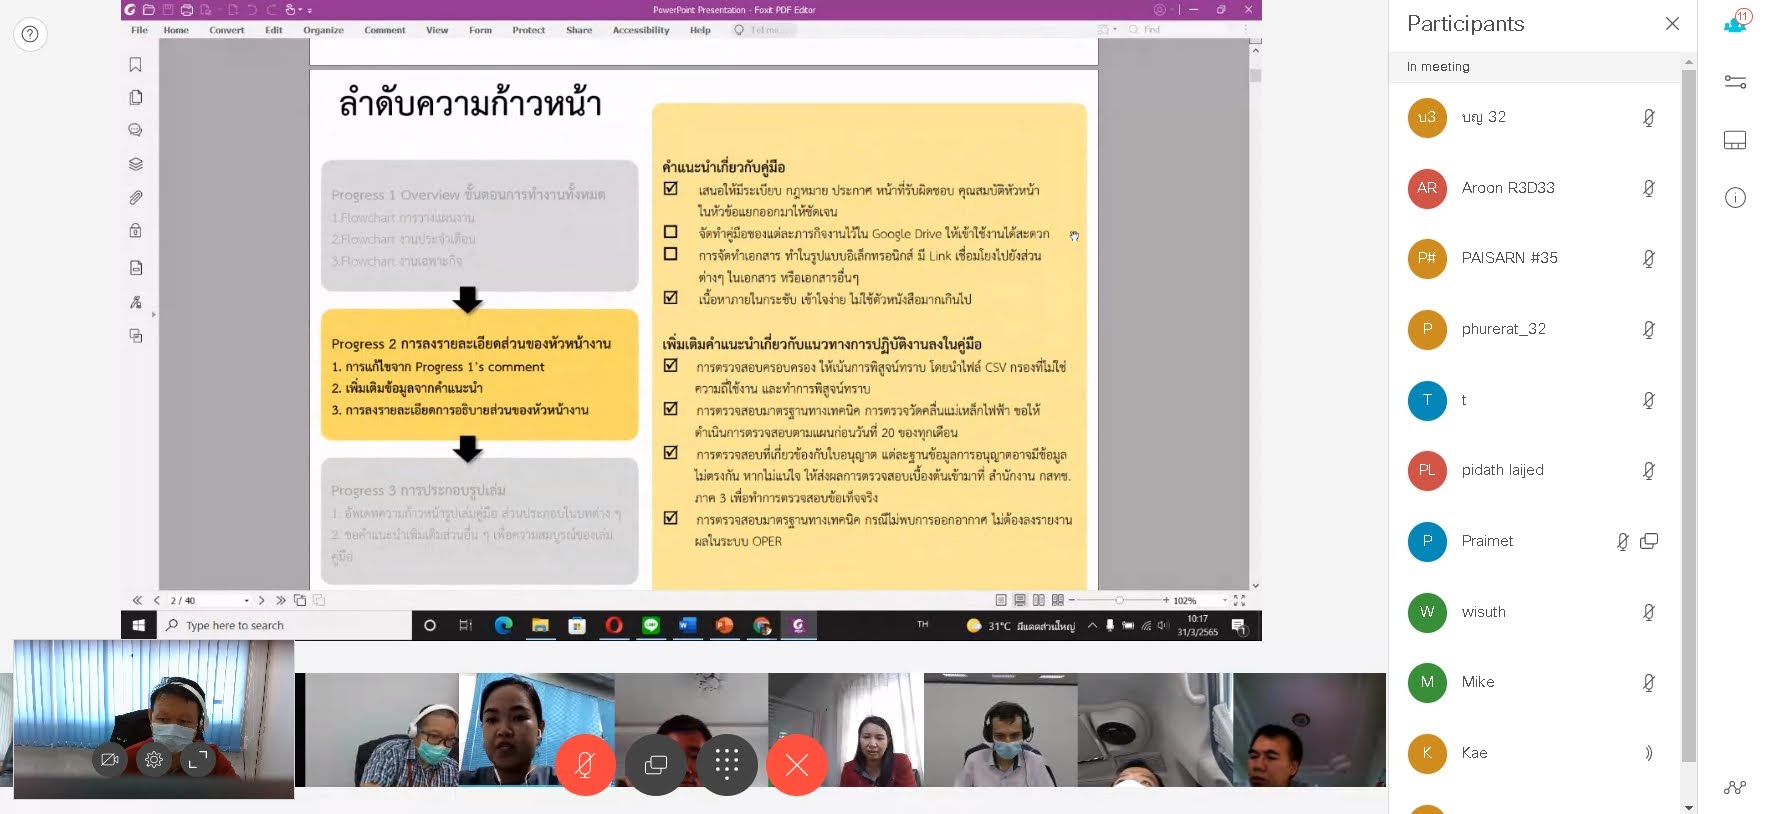The width and height of the screenshot is (1769, 814).
Task: Expand the Foxit left navigation panel arrow
Action: coord(153,315)
